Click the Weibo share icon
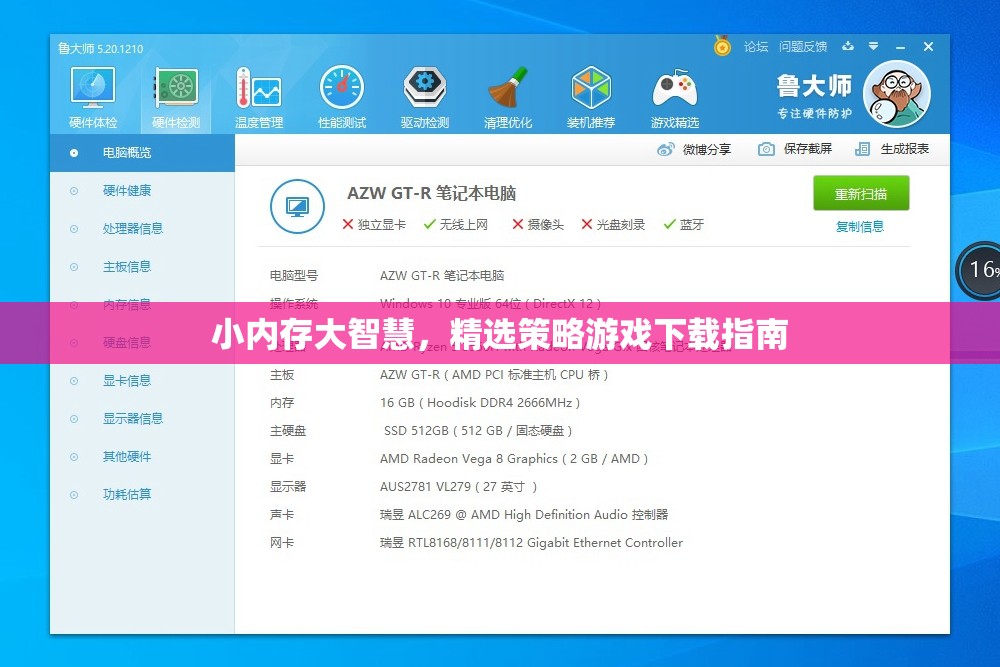 [666, 149]
